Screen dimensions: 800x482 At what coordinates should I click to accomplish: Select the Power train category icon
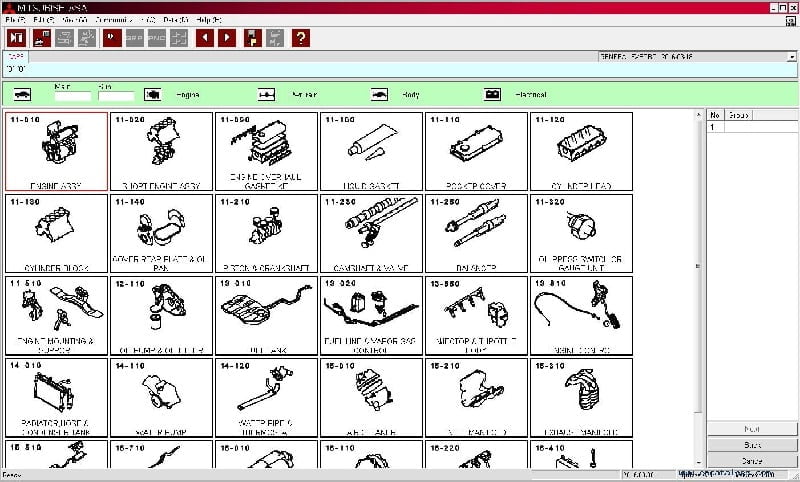[x=266, y=95]
